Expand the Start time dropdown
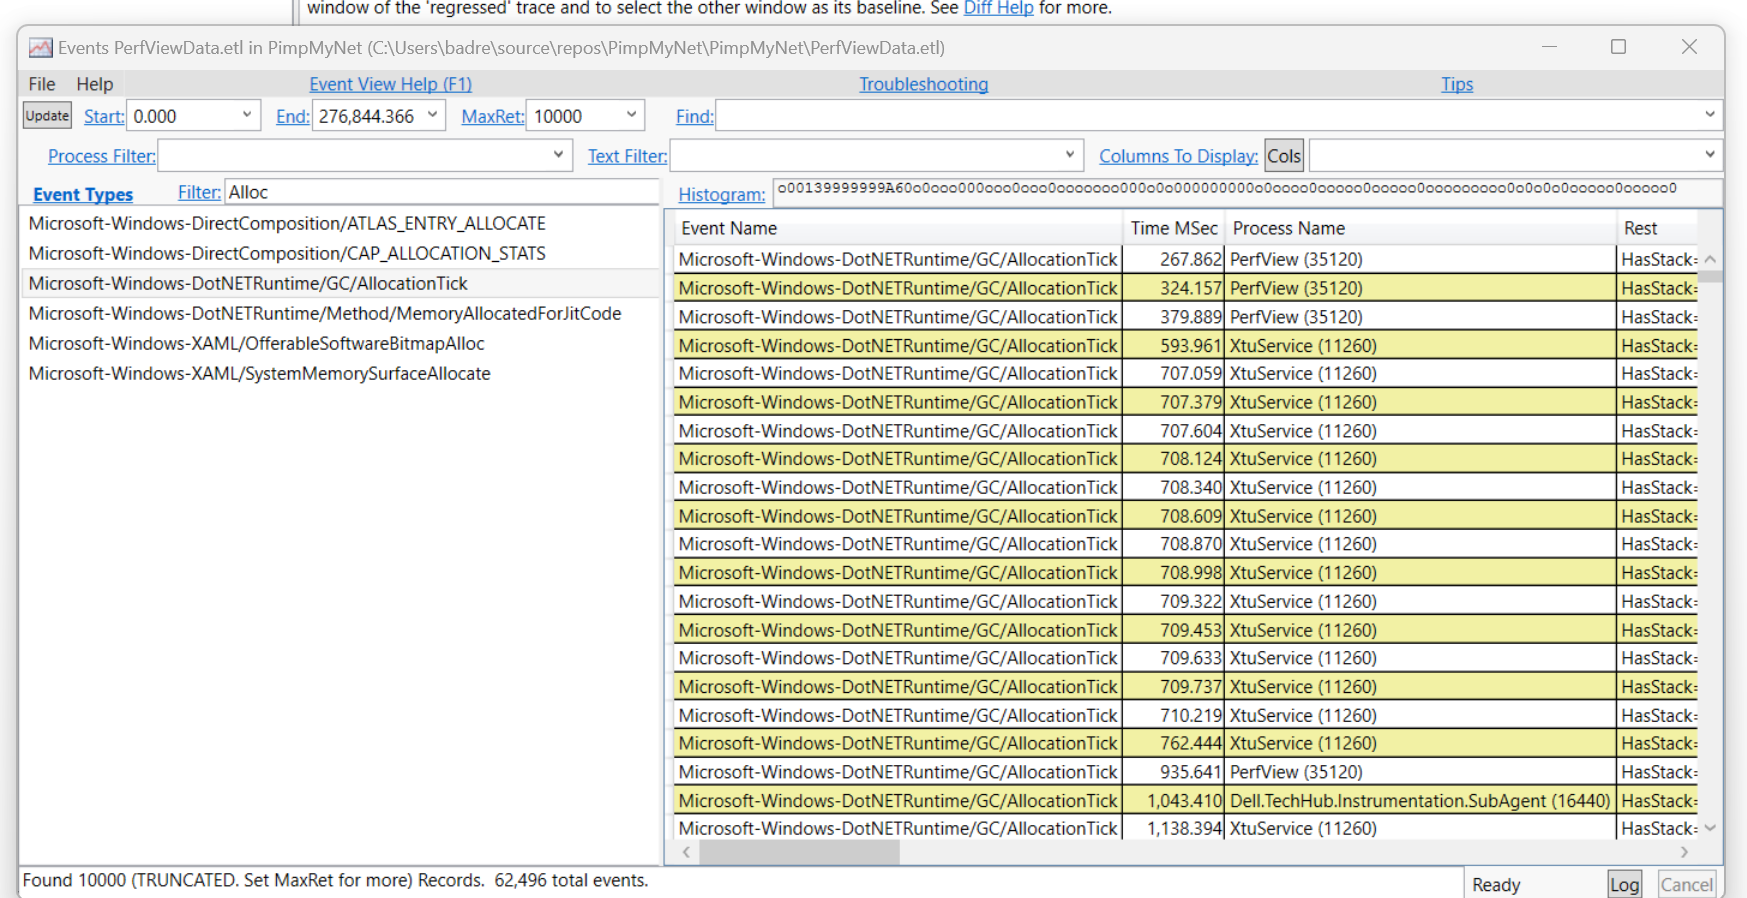The image size is (1747, 898). 247,115
